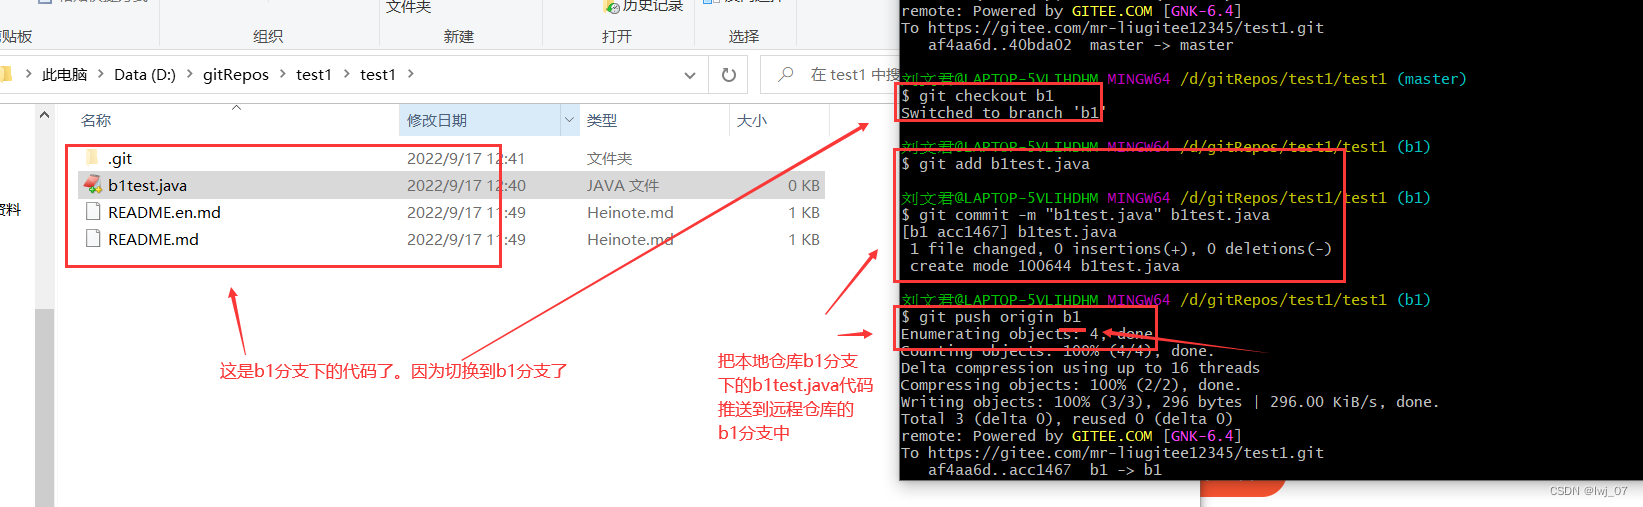
Task: Open the 修改日期 column filter dropdown
Action: [569, 120]
